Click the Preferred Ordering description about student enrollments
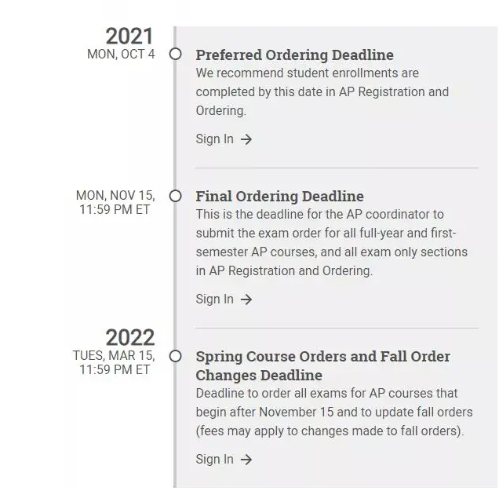 click(x=322, y=92)
